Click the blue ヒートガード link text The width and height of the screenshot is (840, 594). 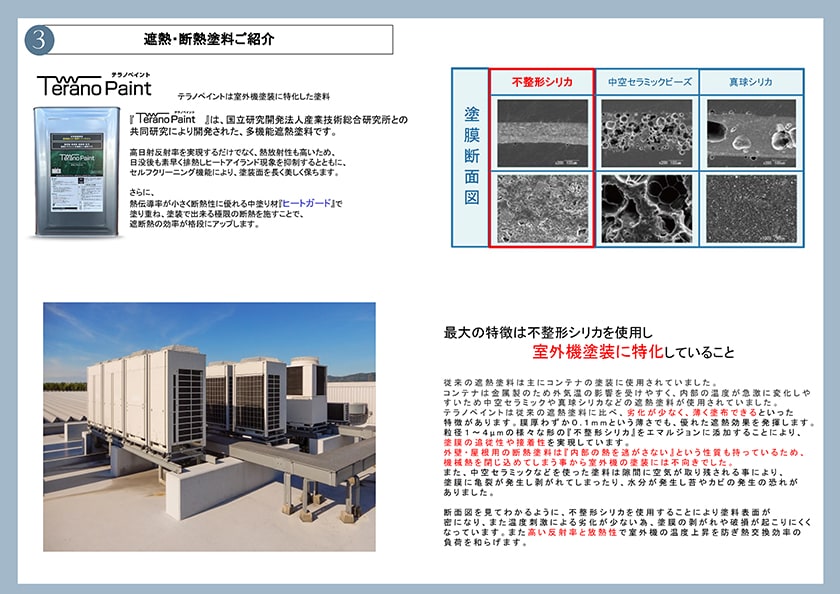306,204
